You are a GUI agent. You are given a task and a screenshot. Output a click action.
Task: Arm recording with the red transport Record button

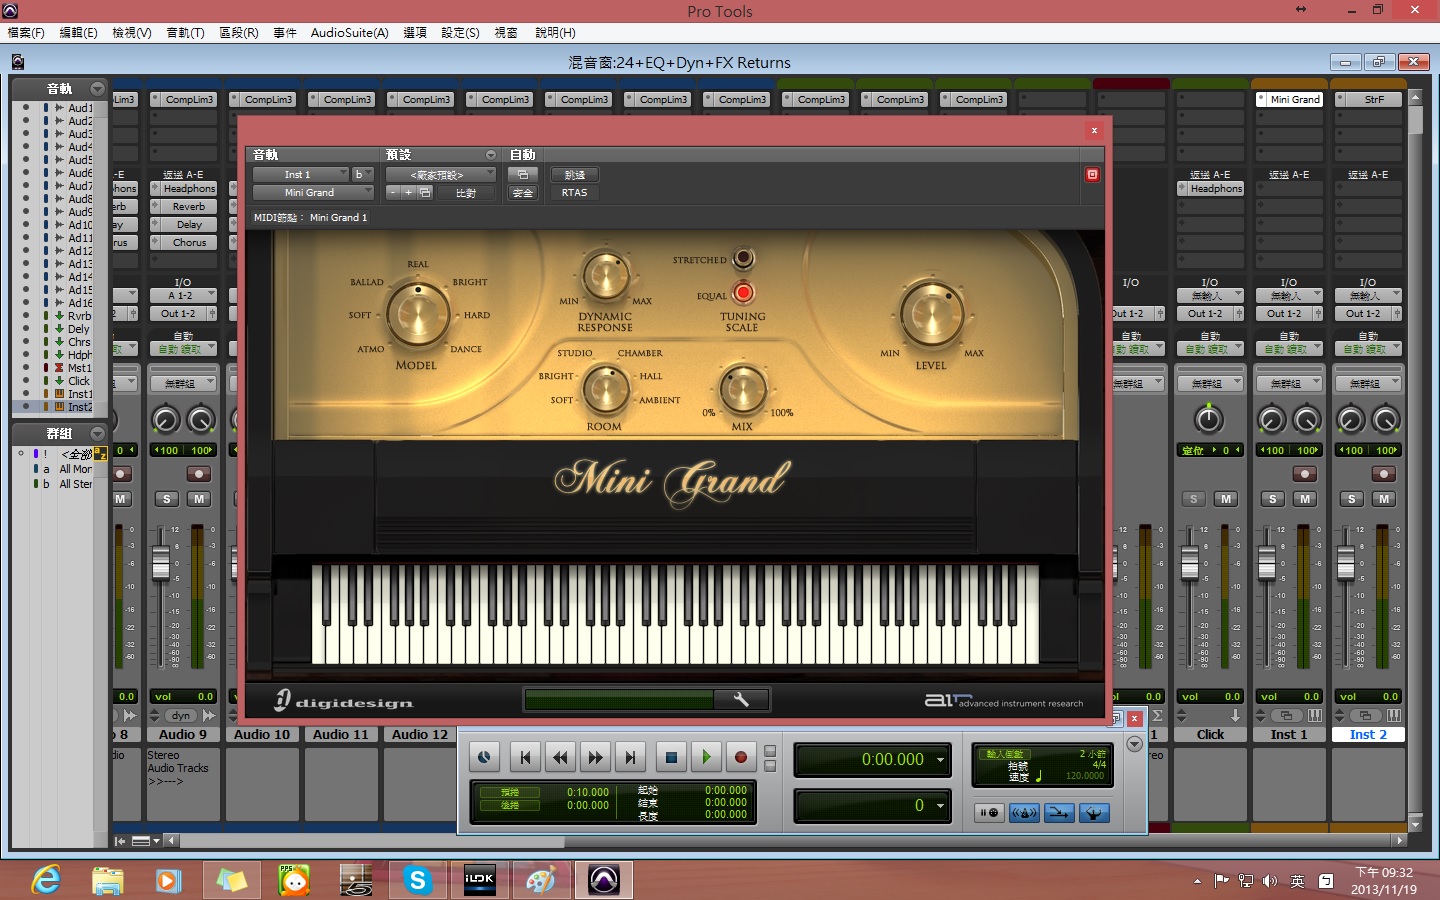pyautogui.click(x=741, y=758)
